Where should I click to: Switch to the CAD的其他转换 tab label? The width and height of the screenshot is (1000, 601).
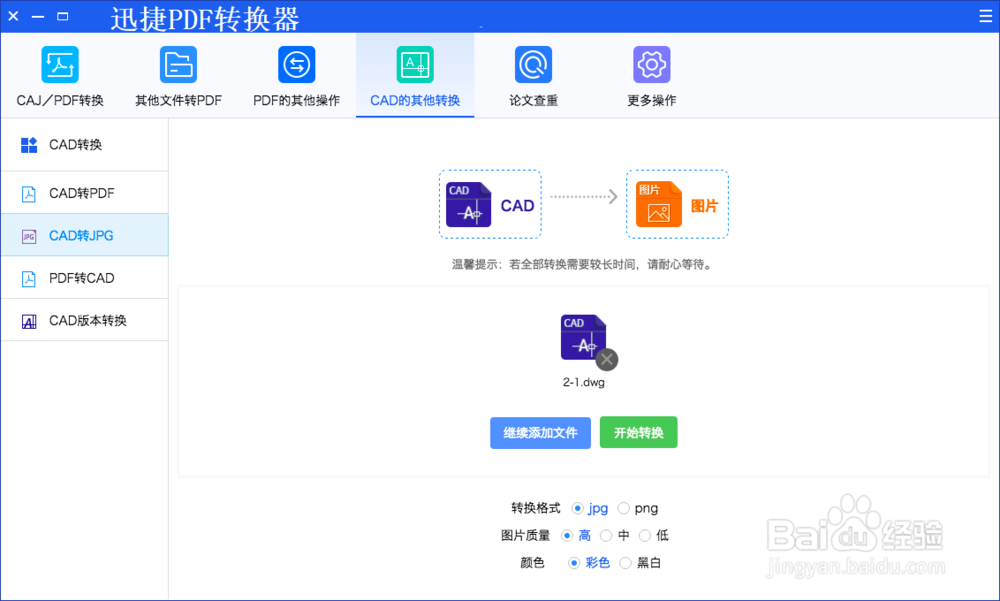pyautogui.click(x=415, y=101)
